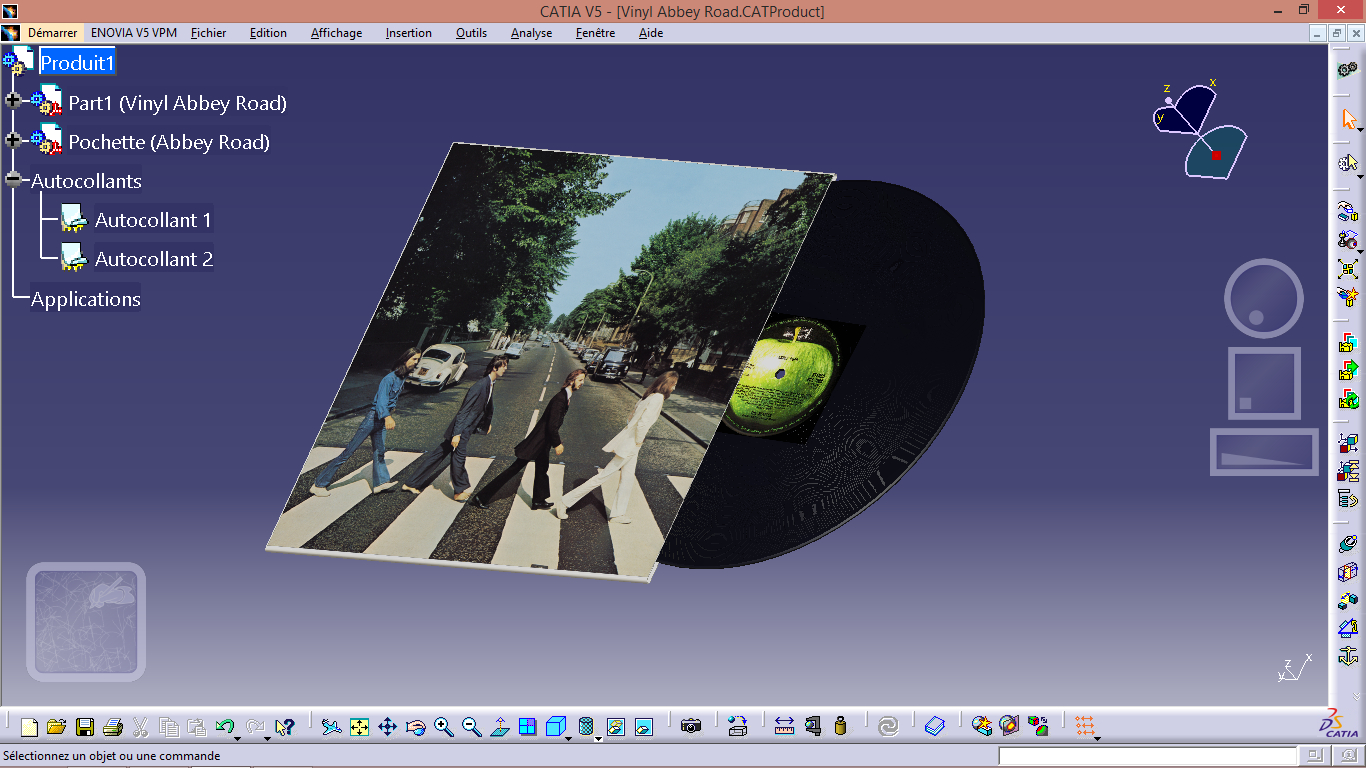The height and width of the screenshot is (768, 1366).
Task: Open the Affichage menu
Action: point(337,33)
